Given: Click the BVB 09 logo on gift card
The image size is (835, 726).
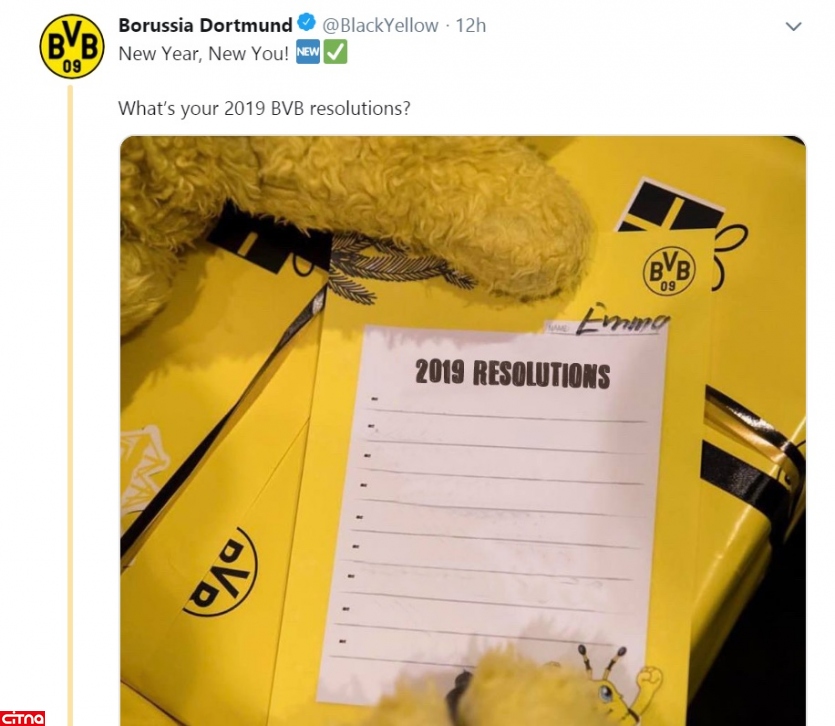Looking at the screenshot, I should click(669, 271).
